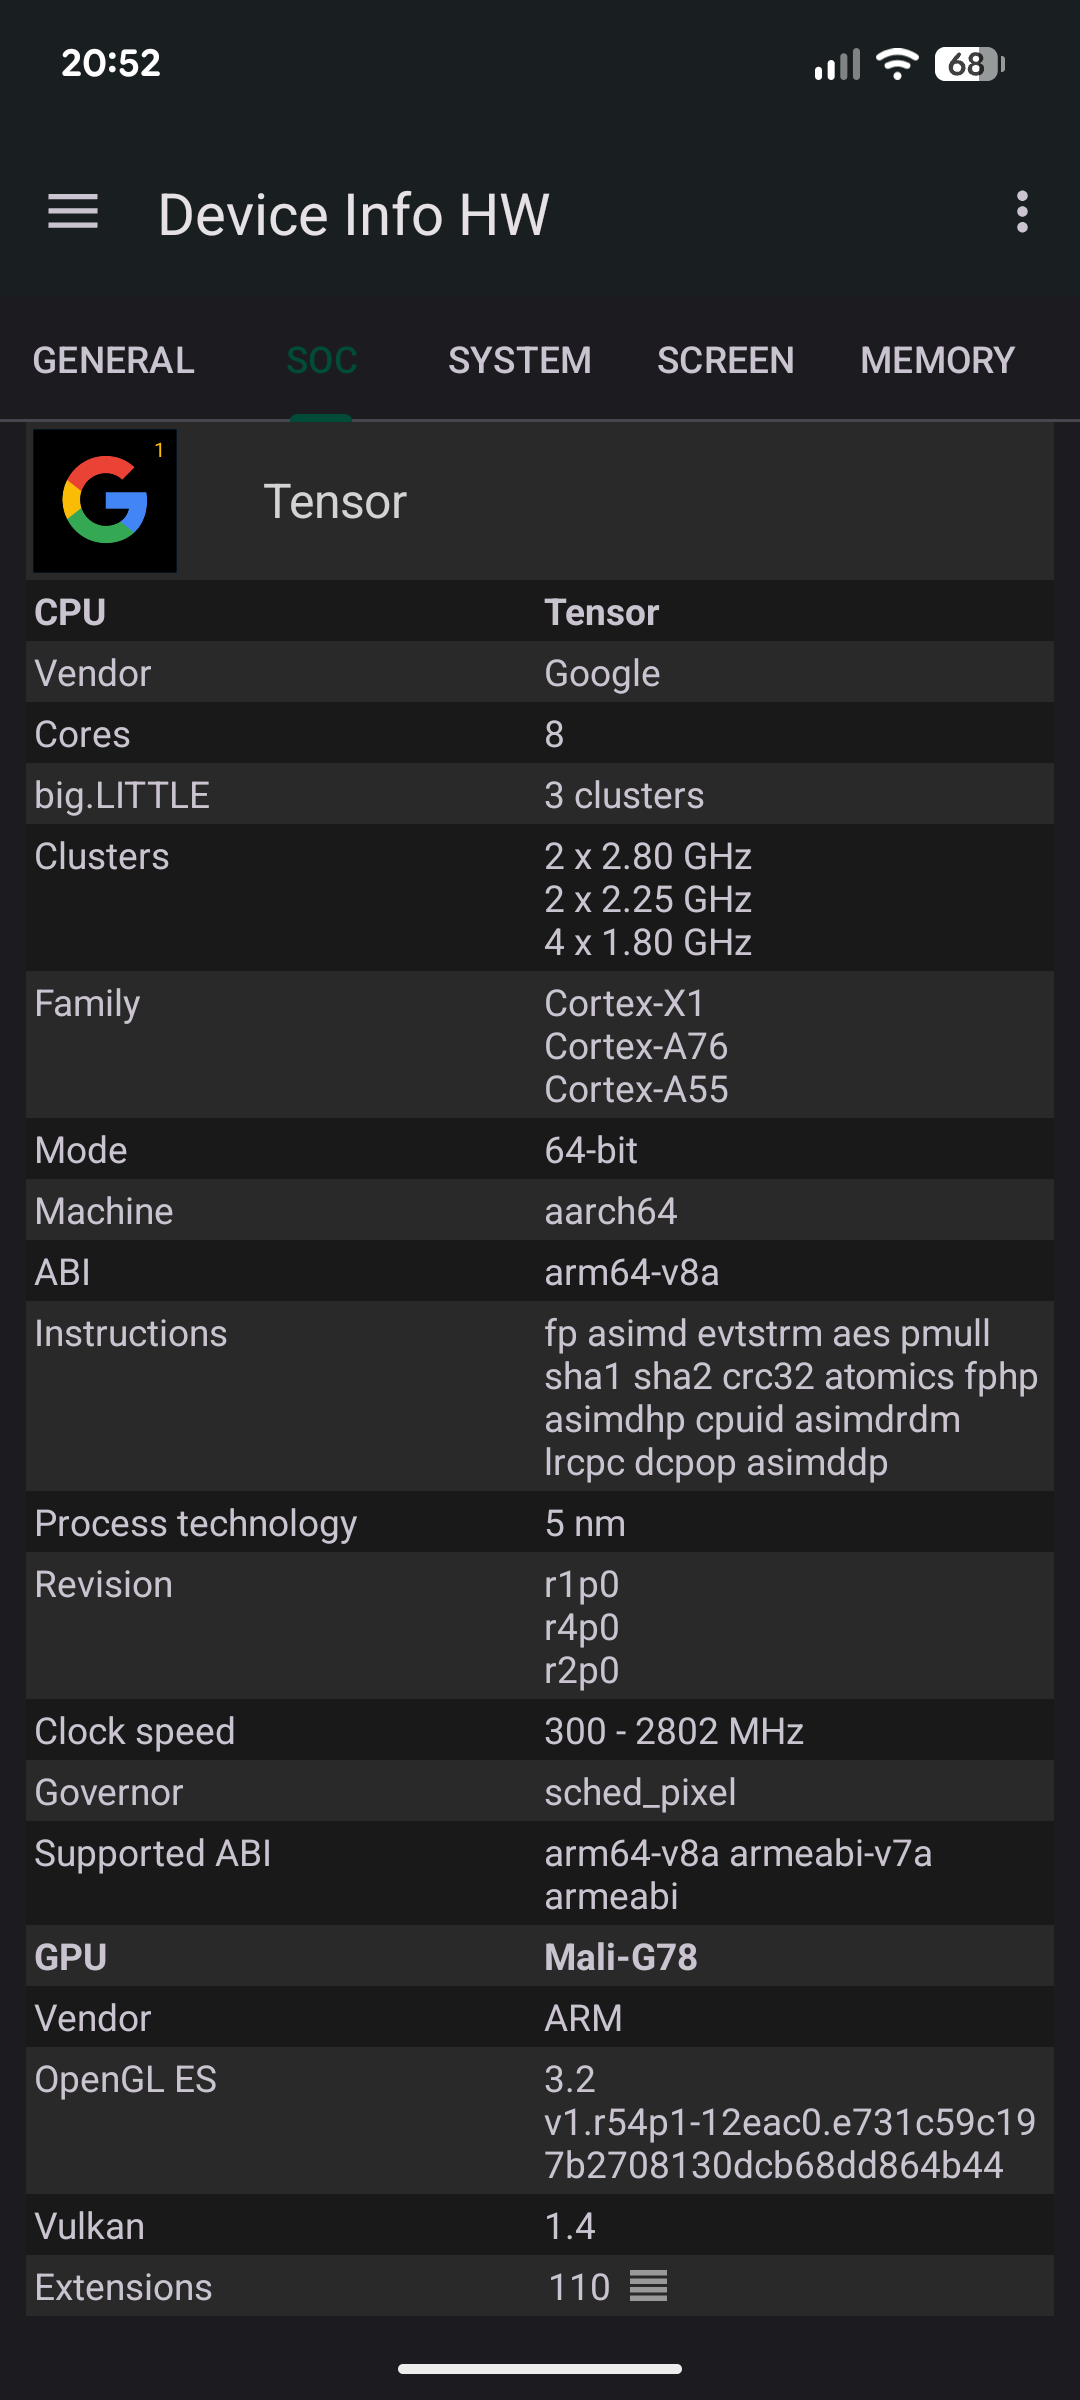This screenshot has height=2400, width=1080.
Task: Select the Governor sched_pixel row
Action: (x=540, y=1792)
